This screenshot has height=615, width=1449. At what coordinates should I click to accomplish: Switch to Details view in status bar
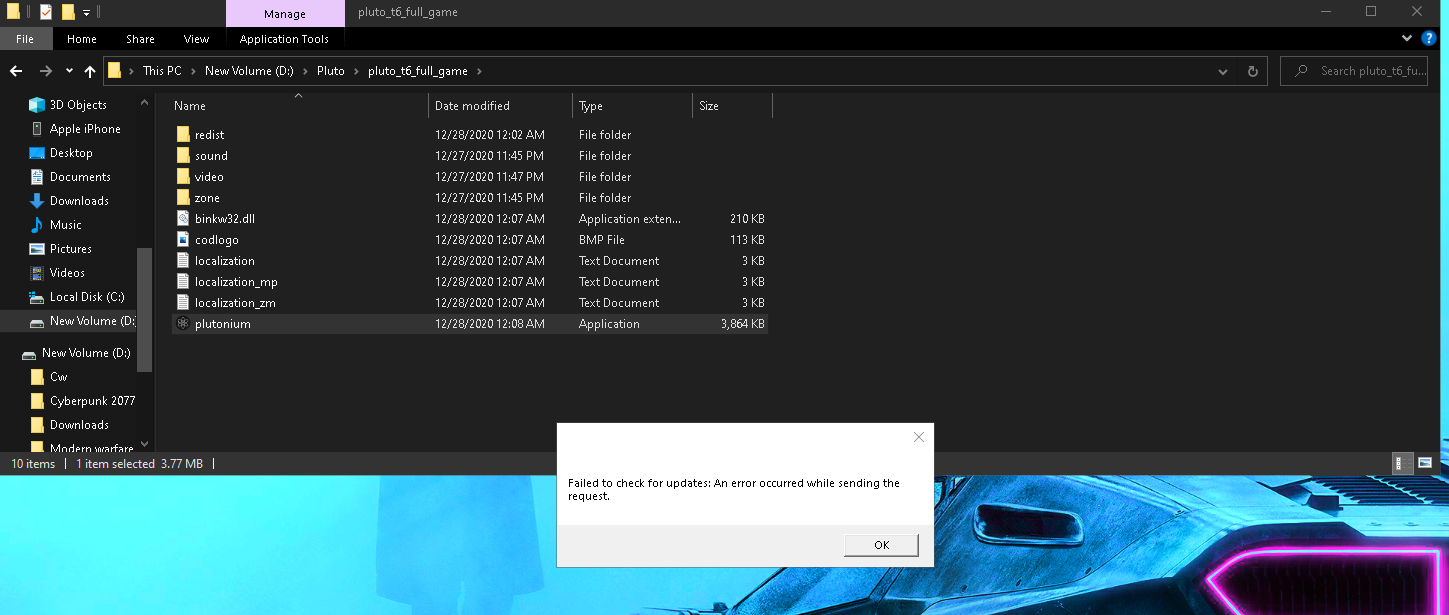pos(1403,463)
